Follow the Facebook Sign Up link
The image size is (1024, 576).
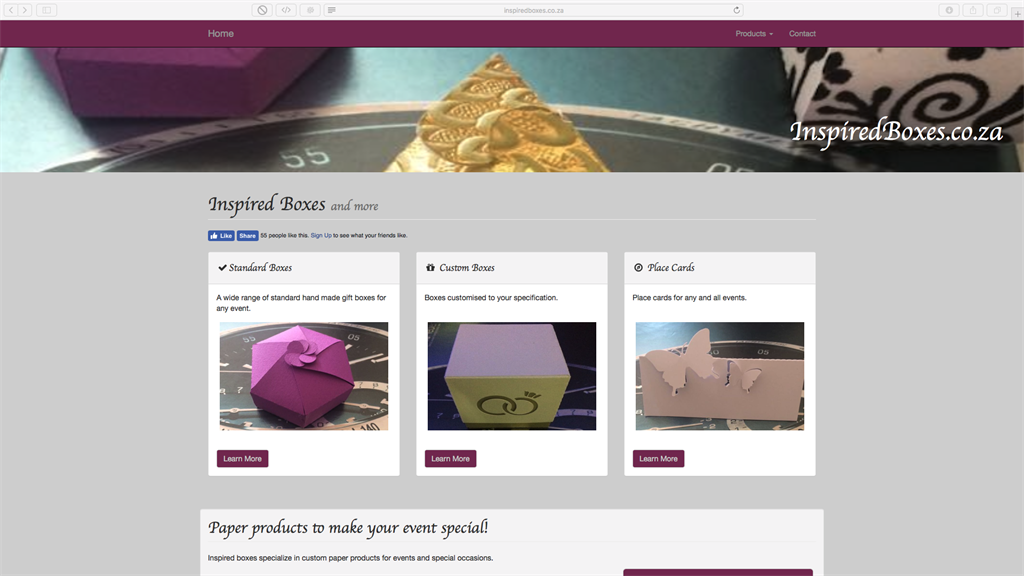pos(321,235)
